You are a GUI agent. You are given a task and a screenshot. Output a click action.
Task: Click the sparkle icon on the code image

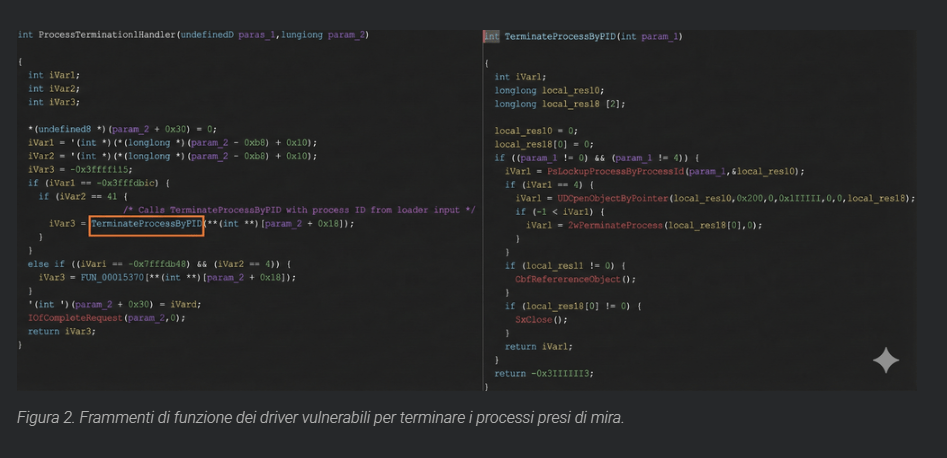point(885,360)
